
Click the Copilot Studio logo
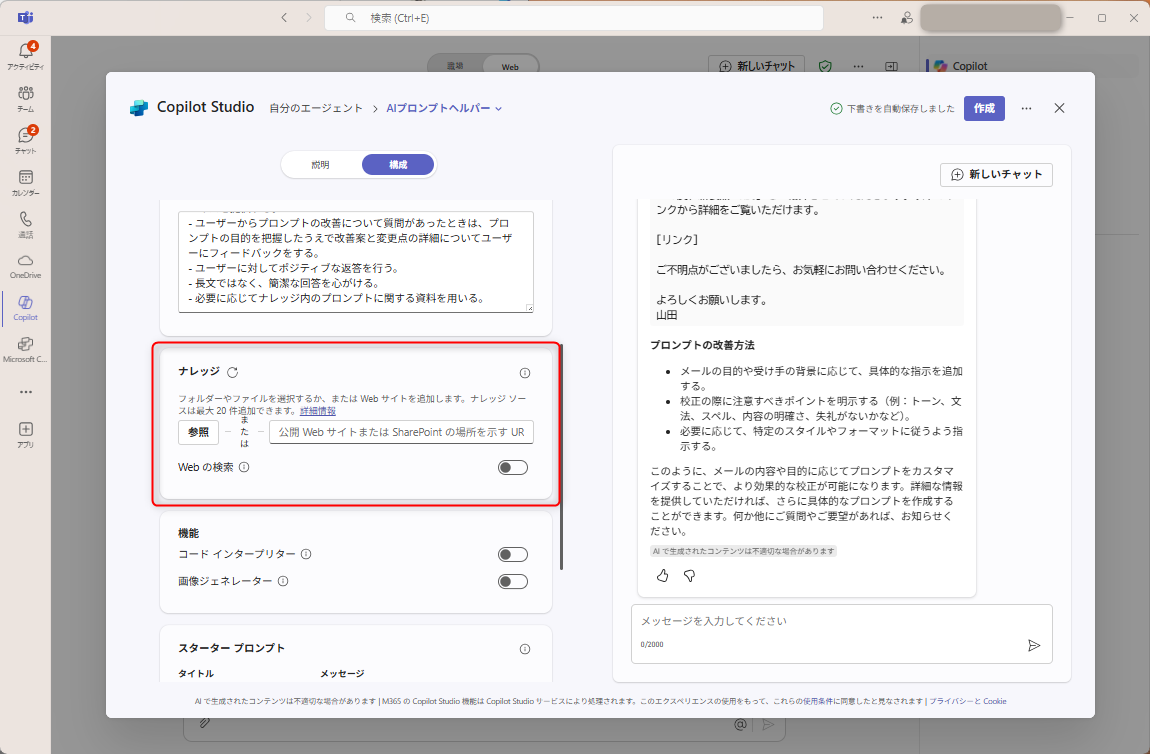139,108
